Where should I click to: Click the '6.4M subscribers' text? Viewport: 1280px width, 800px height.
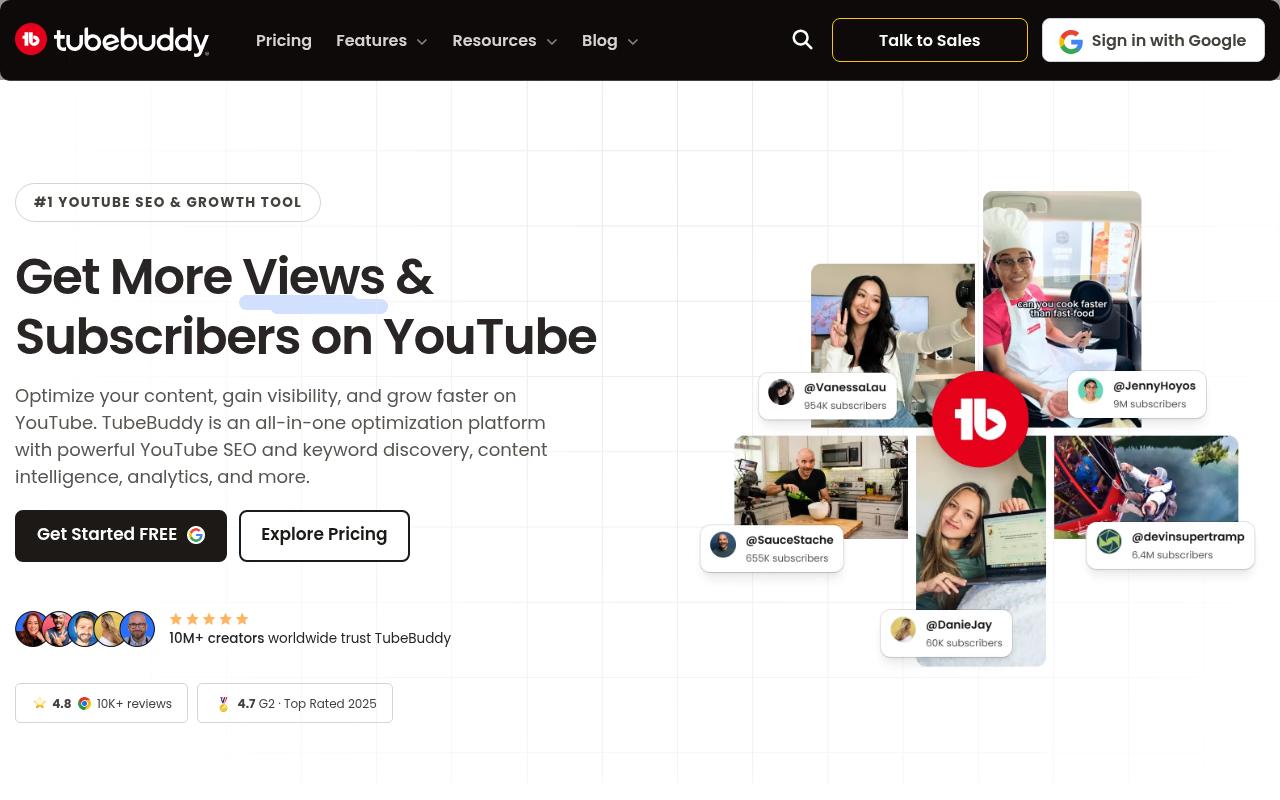(x=1172, y=555)
